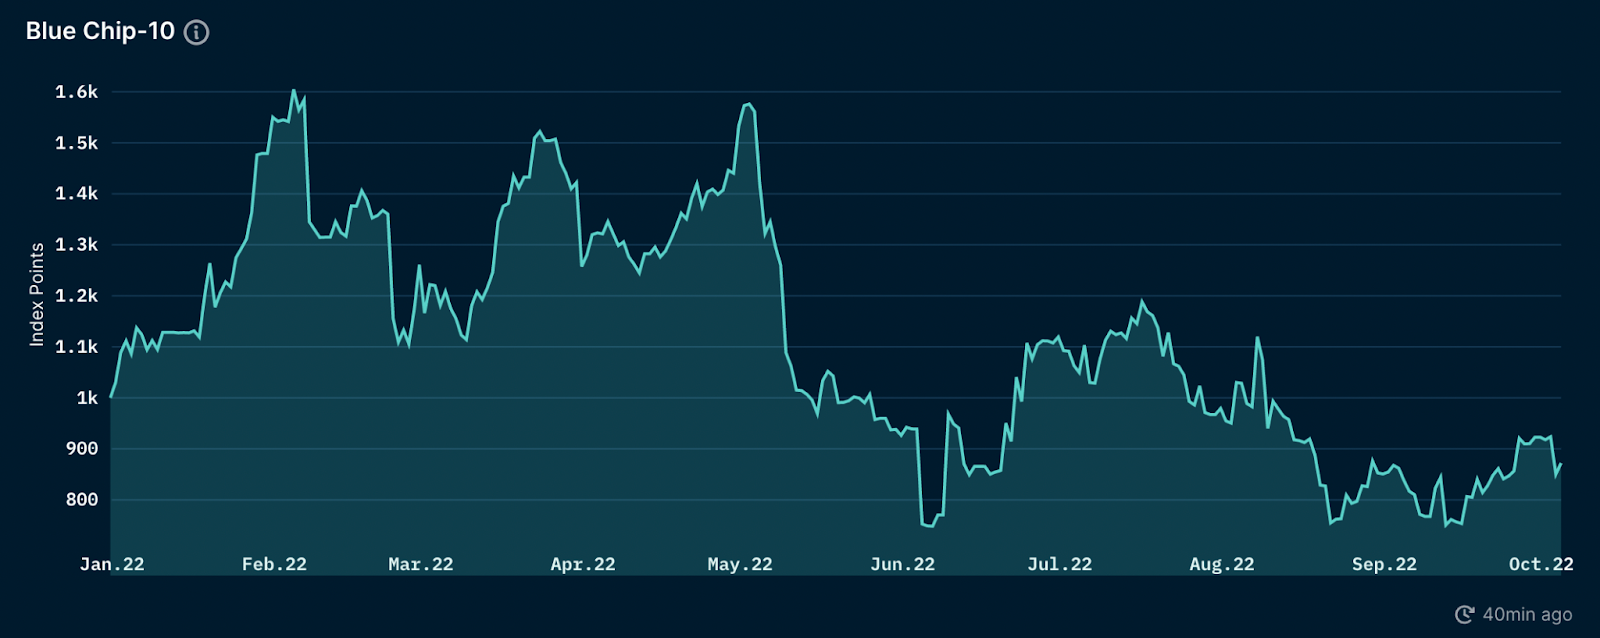Click the 800 y-axis label
The width and height of the screenshot is (1600, 638).
click(x=82, y=500)
